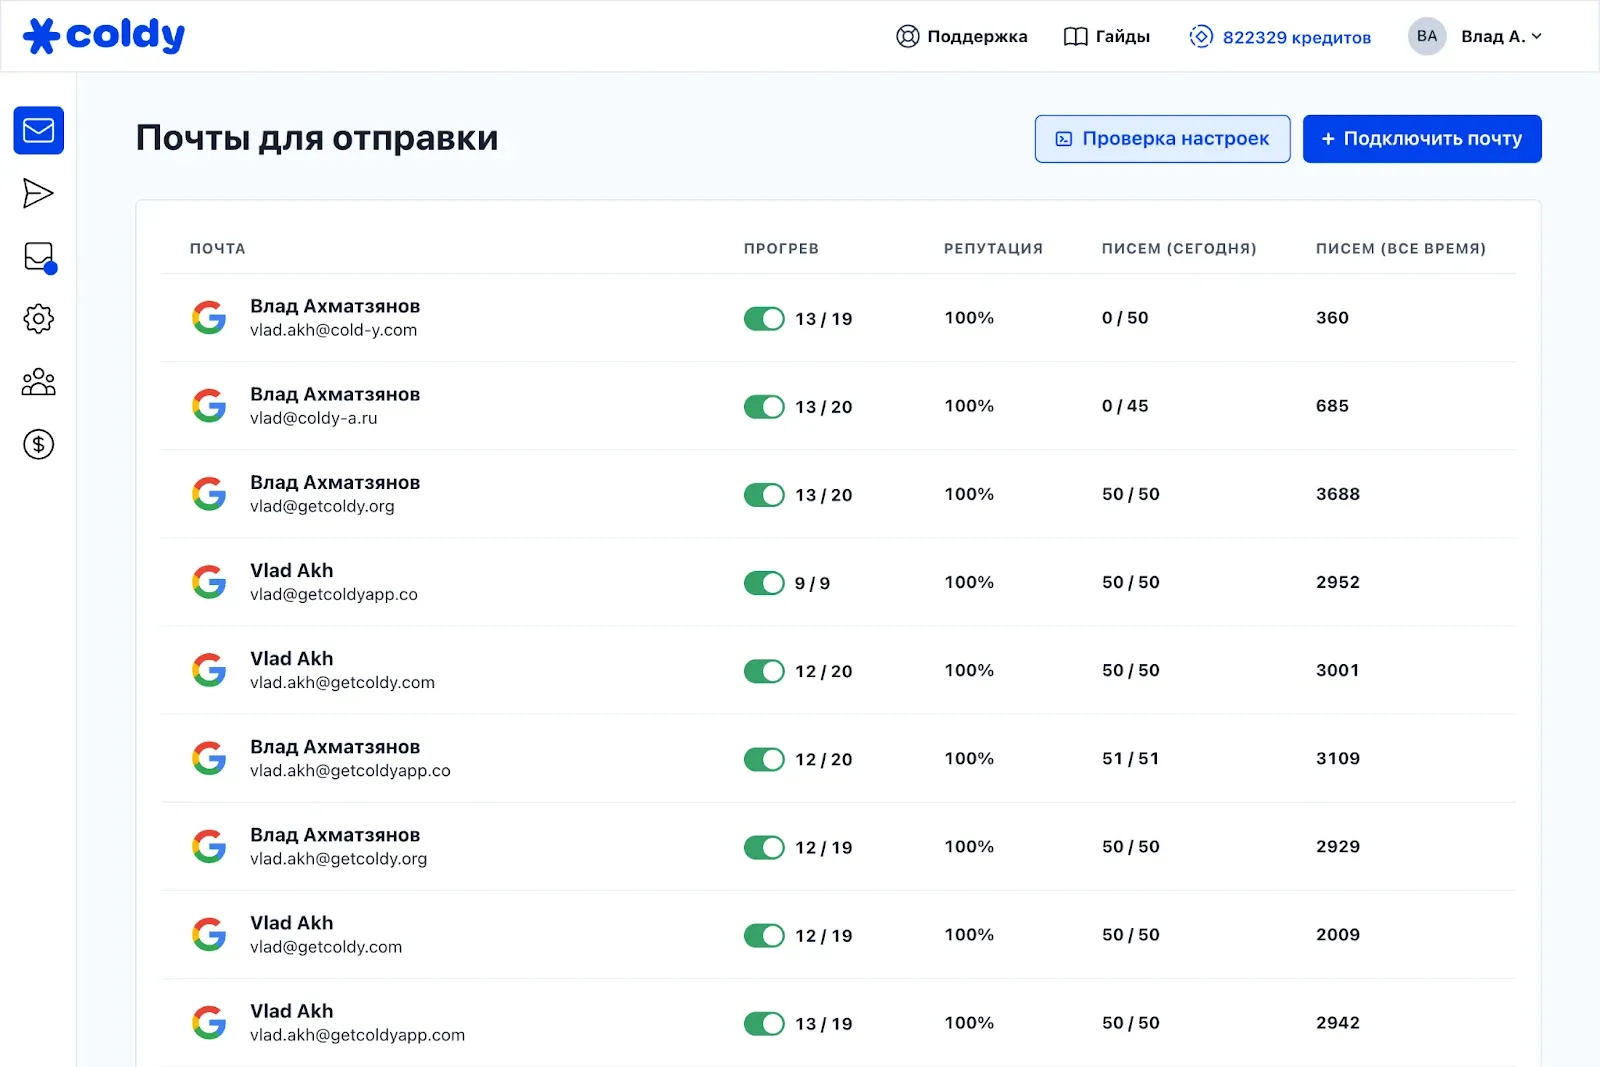Open the Billing dollar icon in sidebar
Viewport: 1600px width, 1067px height.
[37, 444]
